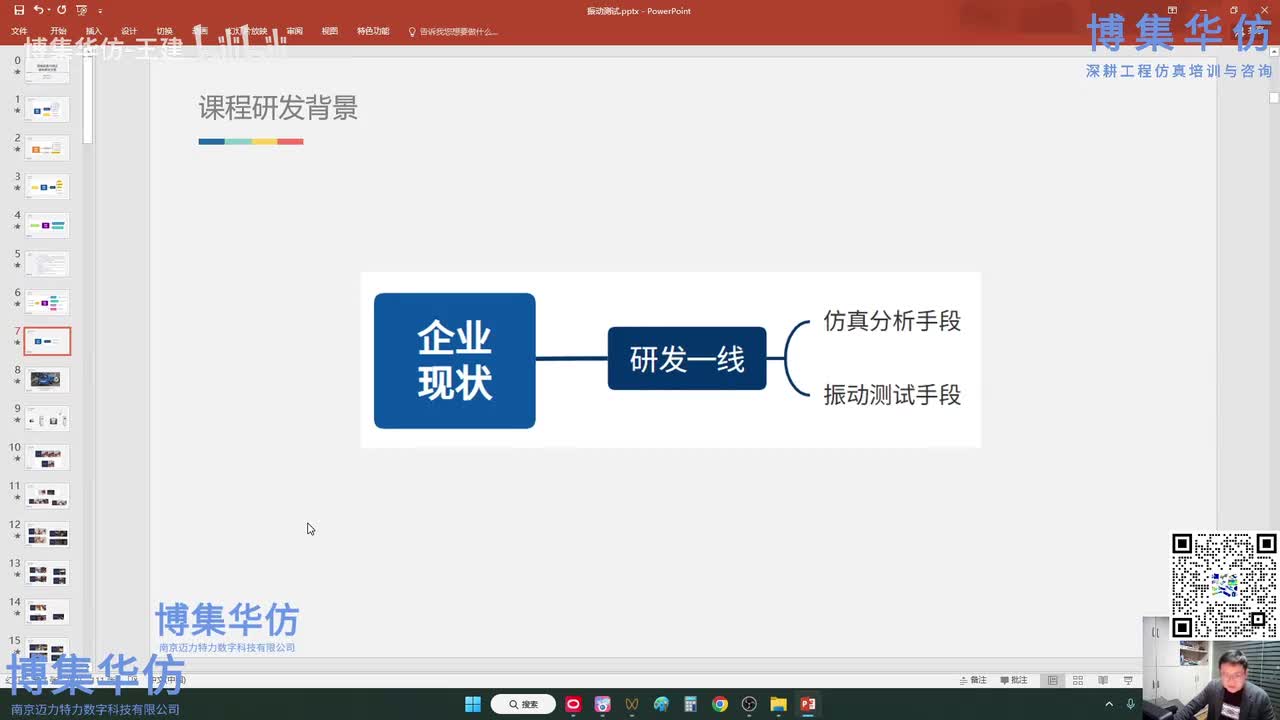This screenshot has height=720, width=1280.
Task: Click the taskbar 搜索 search box
Action: pyautogui.click(x=523, y=704)
